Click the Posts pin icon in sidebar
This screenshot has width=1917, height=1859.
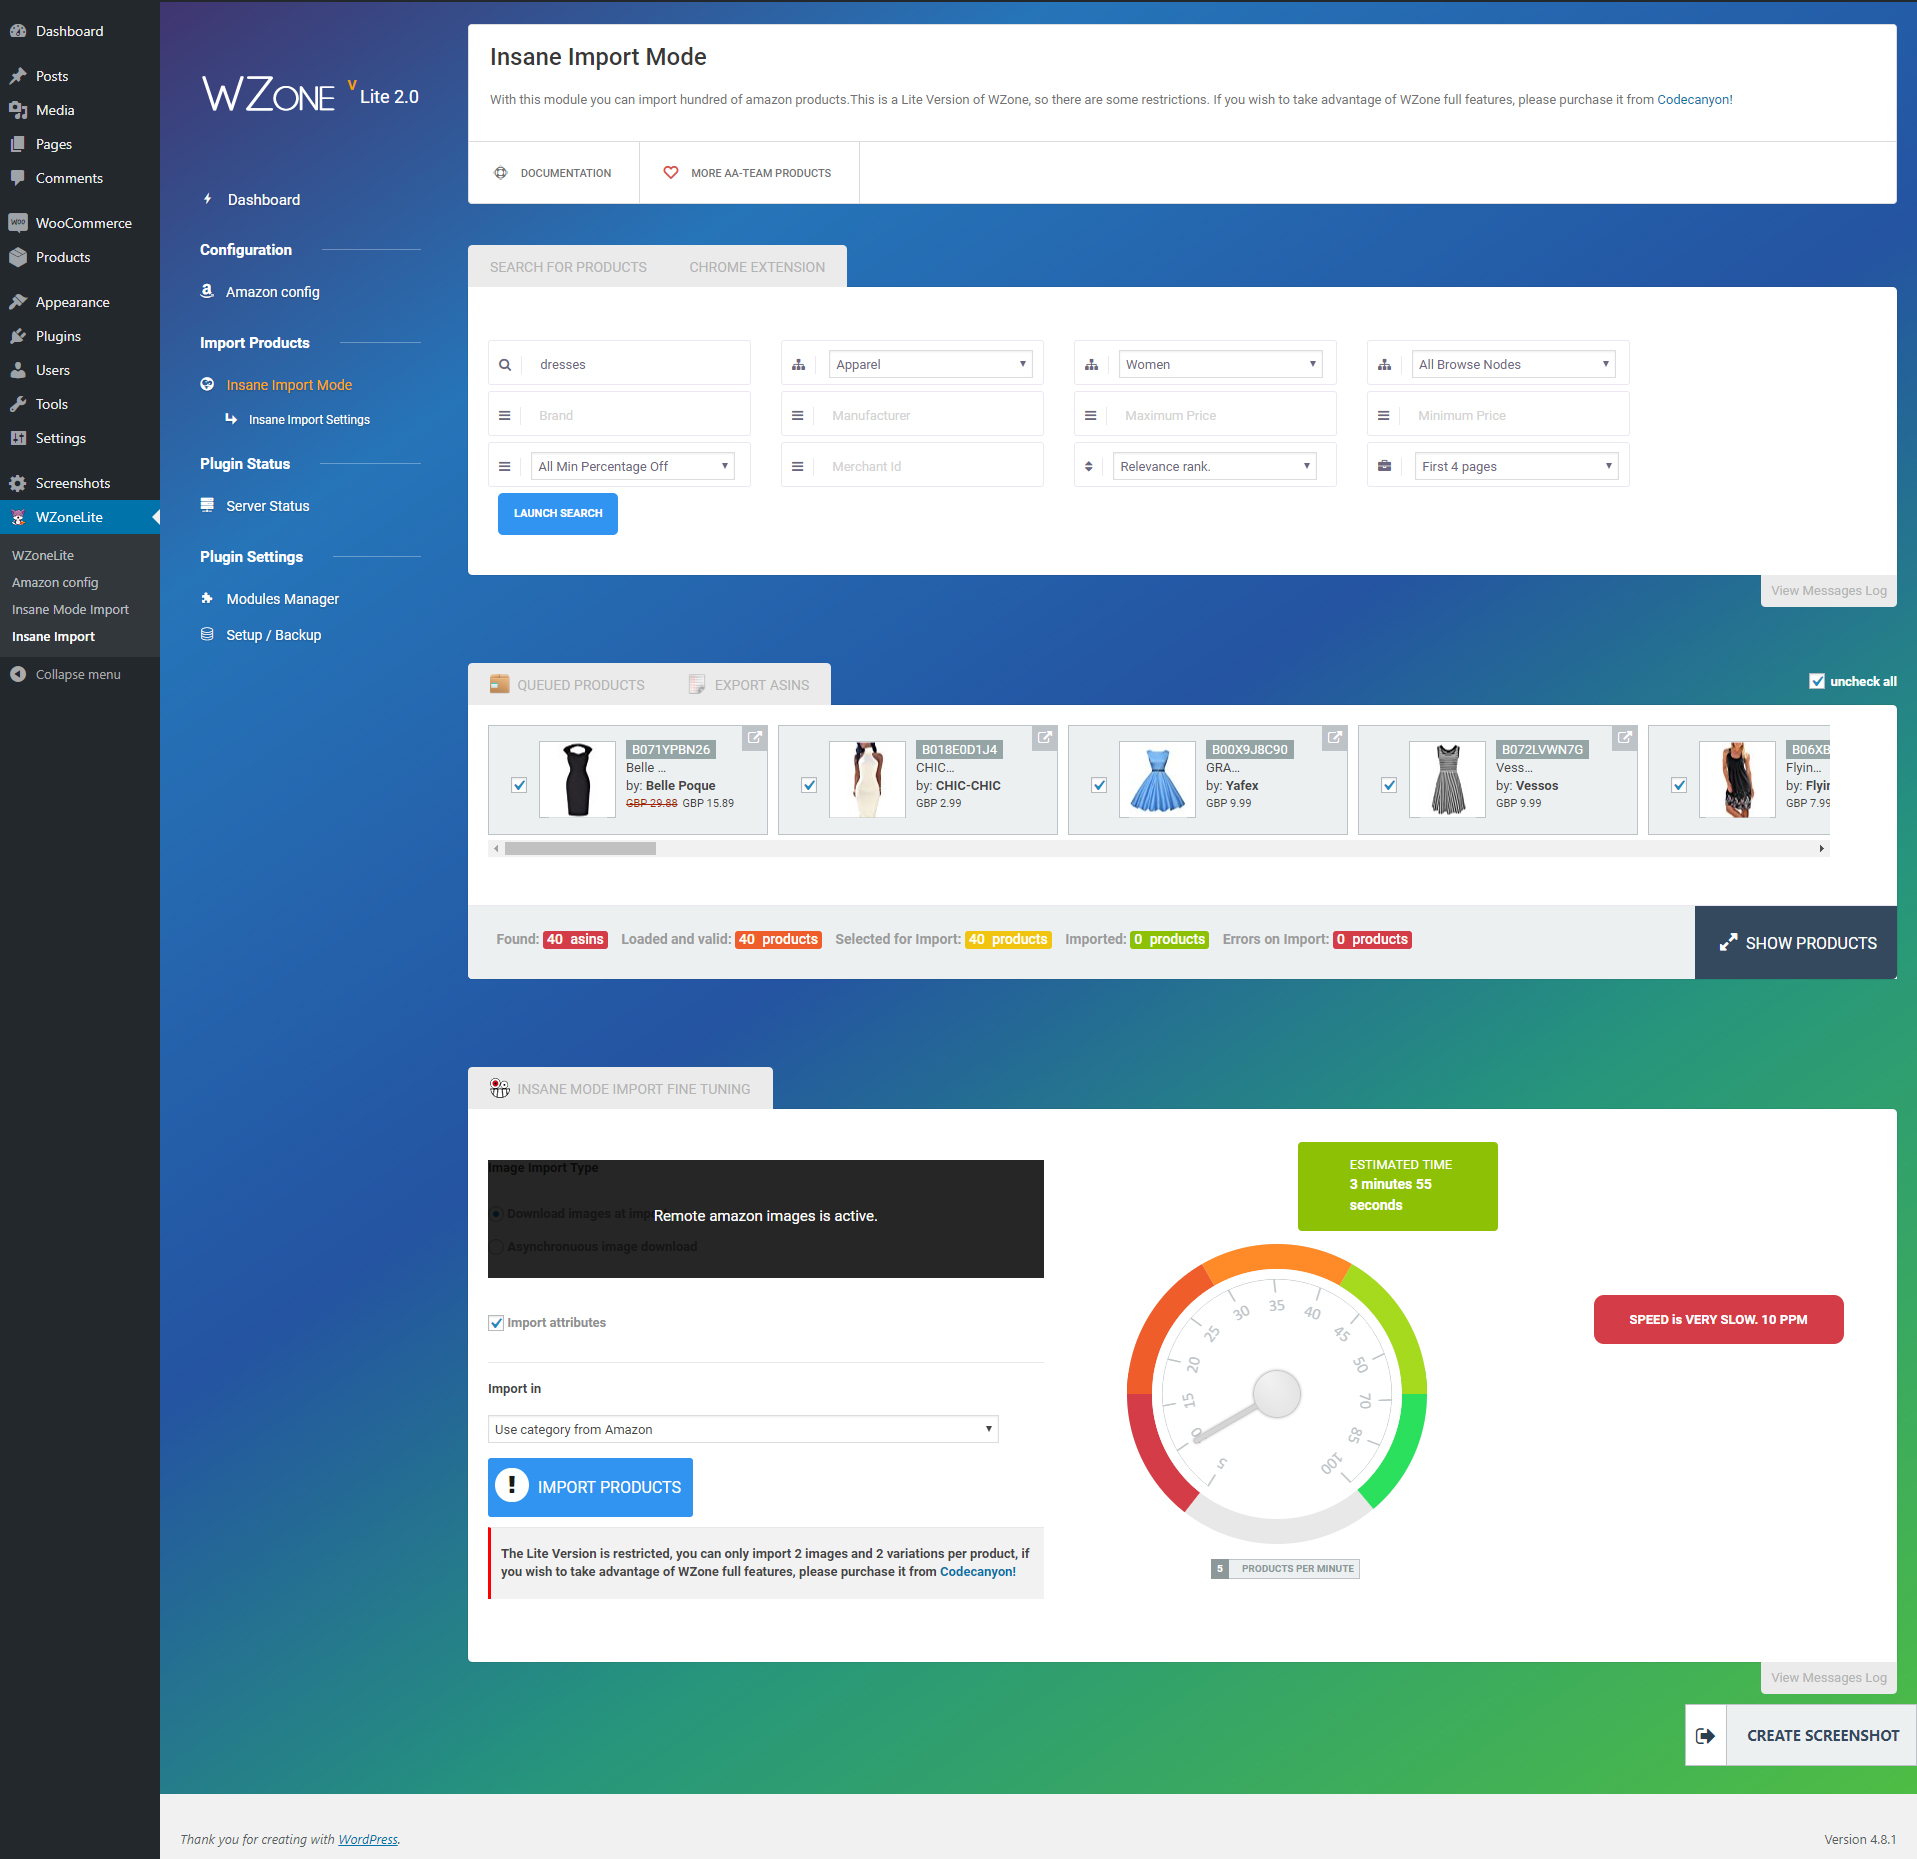[18, 76]
